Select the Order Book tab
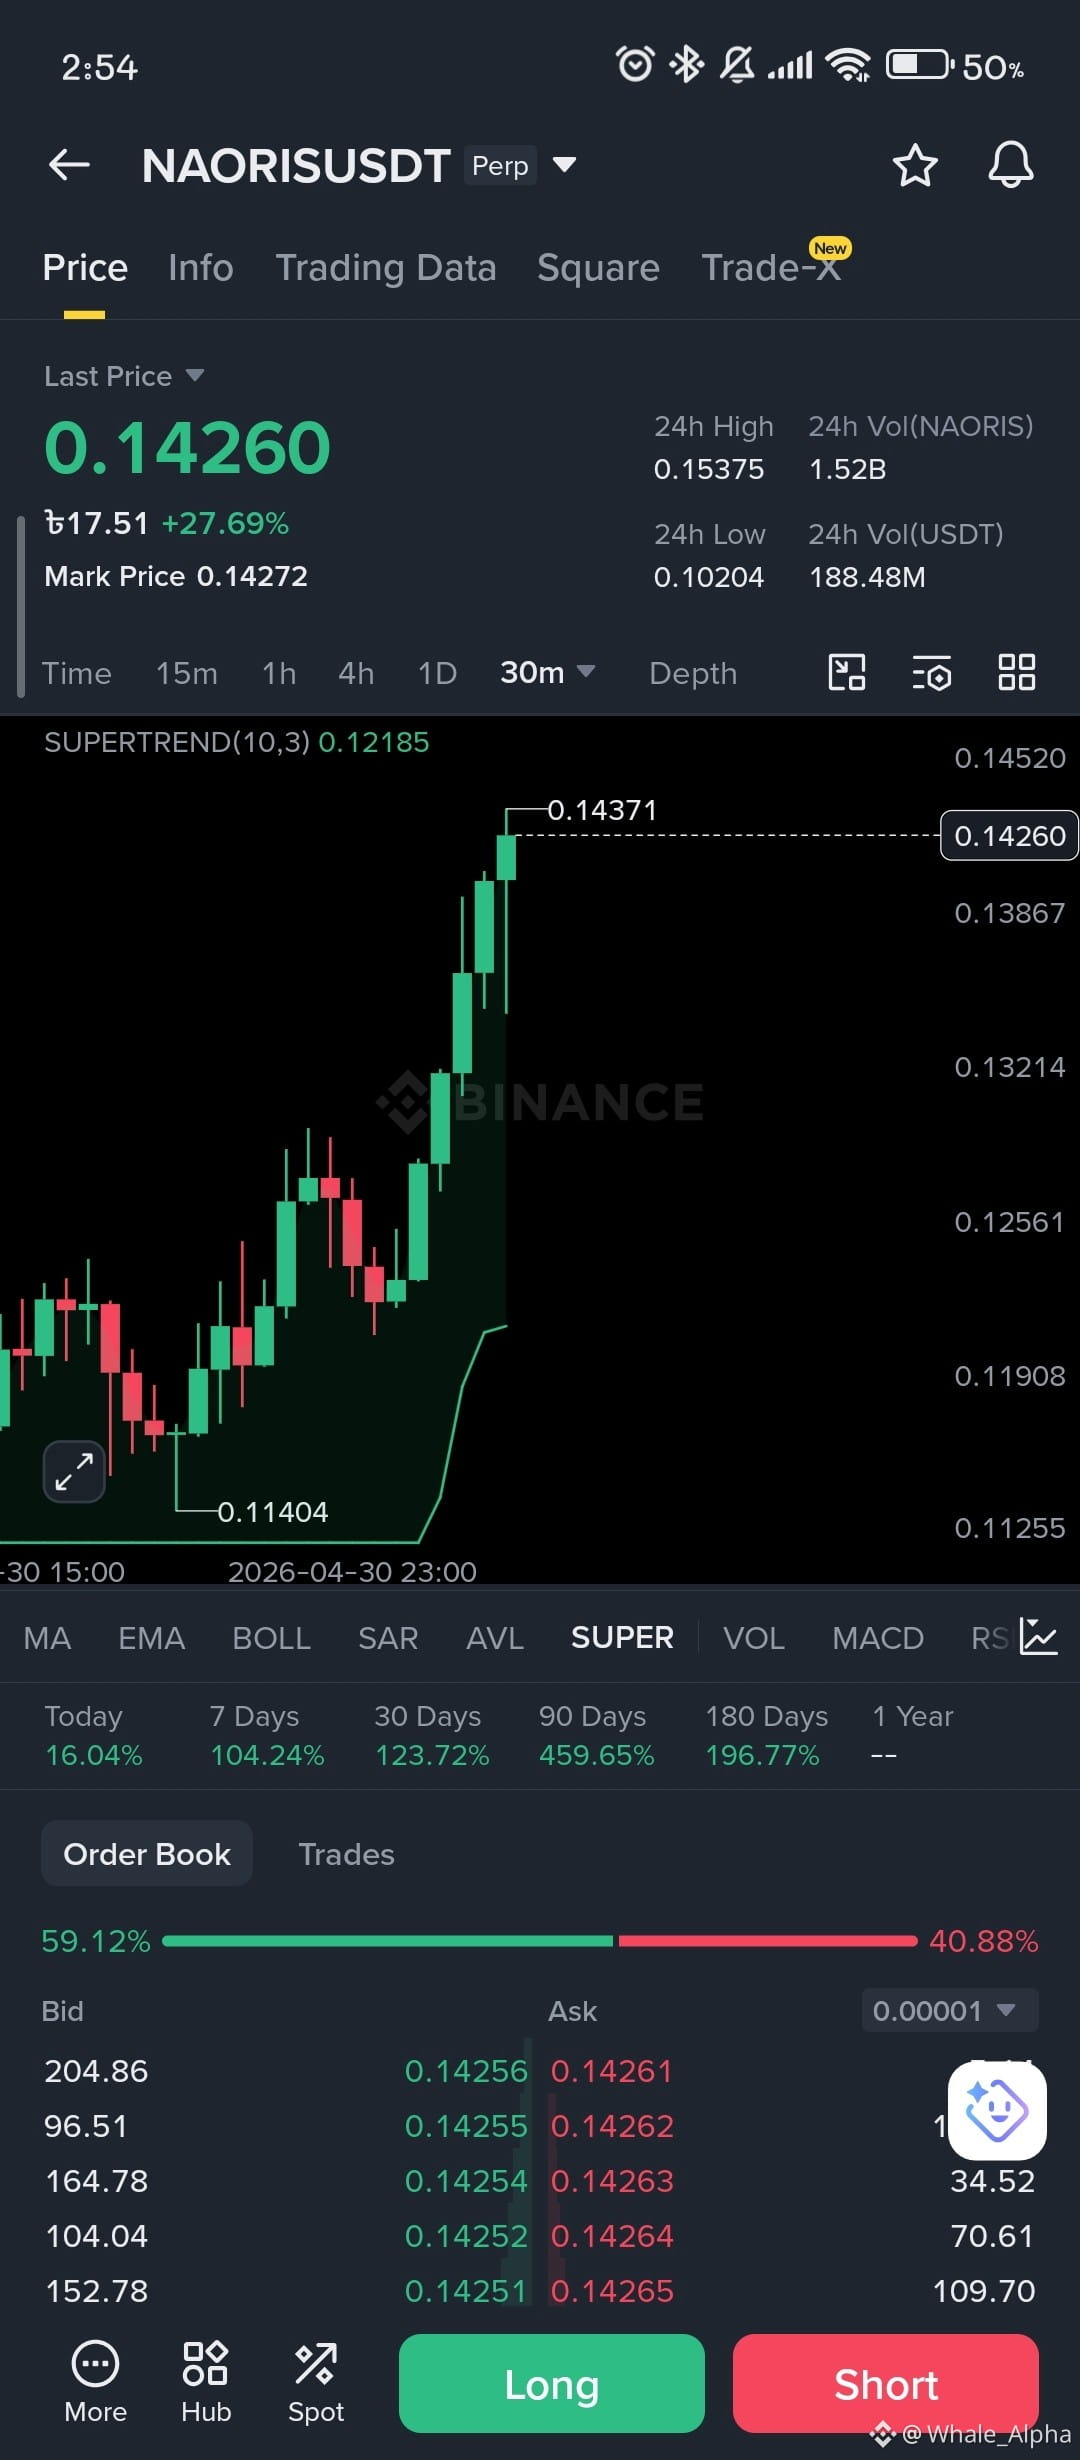Viewport: 1080px width, 2460px height. (x=147, y=1854)
